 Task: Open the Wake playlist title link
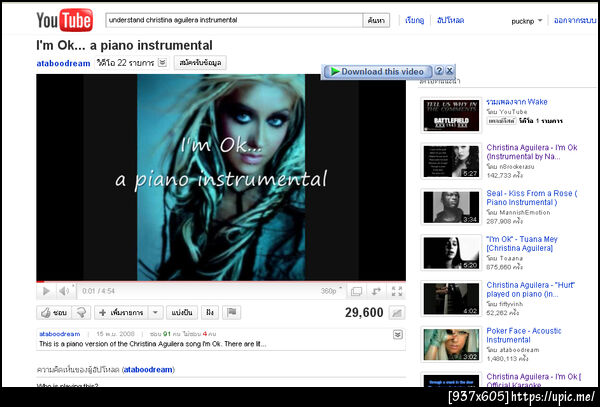(517, 102)
